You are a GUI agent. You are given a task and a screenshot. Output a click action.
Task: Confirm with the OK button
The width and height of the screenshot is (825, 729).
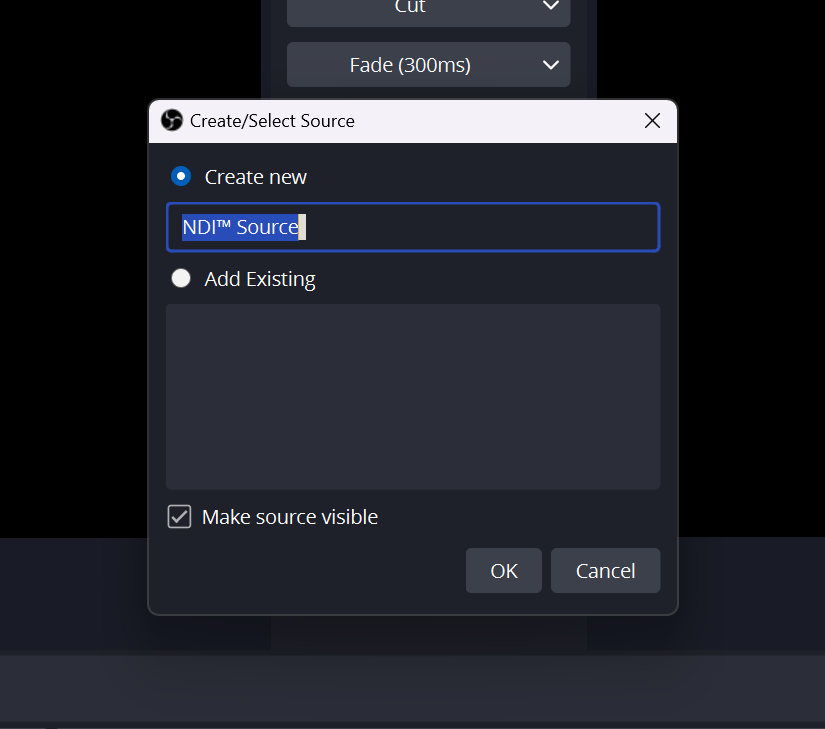click(504, 571)
